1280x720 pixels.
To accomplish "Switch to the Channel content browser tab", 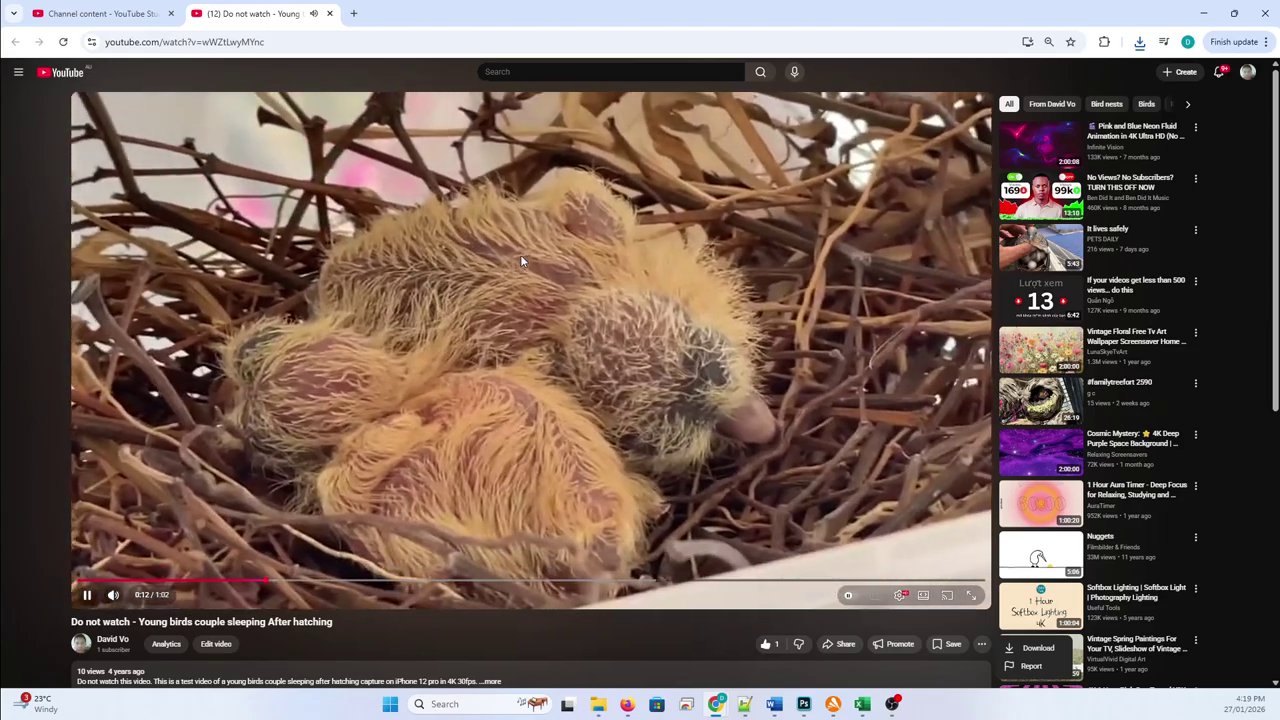I will (x=102, y=14).
